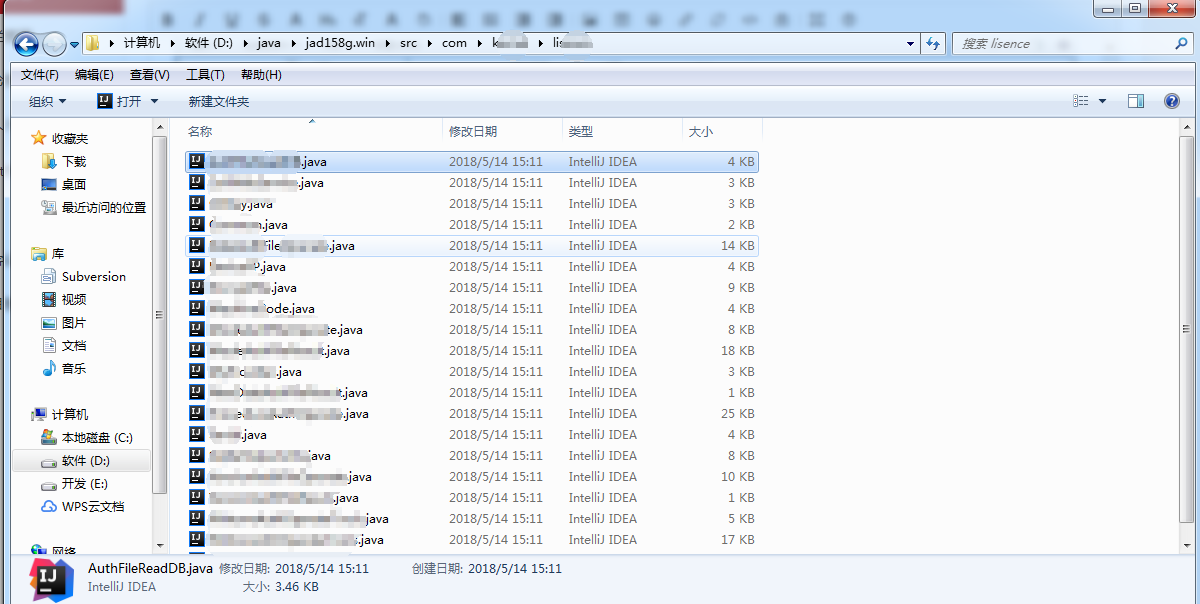The height and width of the screenshot is (604, 1200).
Task: Expand the arrow after com in the address path
Action: (x=479, y=44)
